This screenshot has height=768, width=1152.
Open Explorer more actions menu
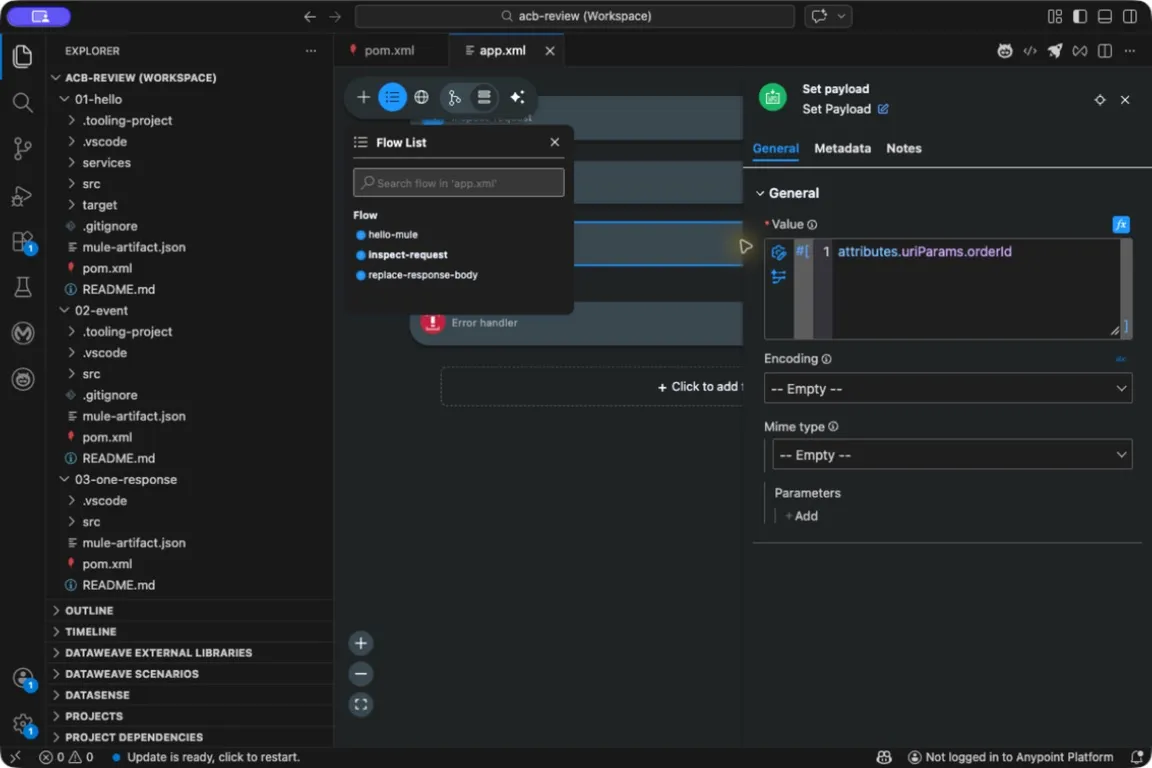pyautogui.click(x=311, y=51)
